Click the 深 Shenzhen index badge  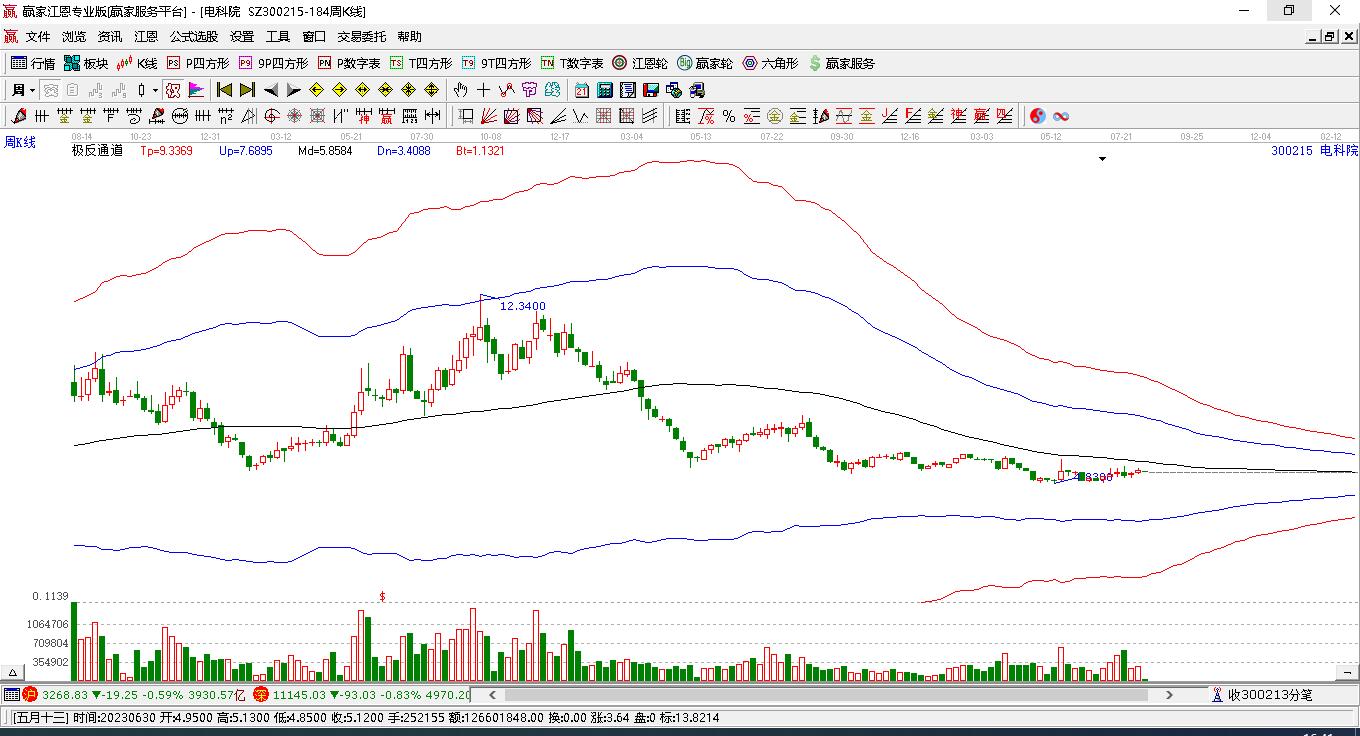[x=260, y=695]
